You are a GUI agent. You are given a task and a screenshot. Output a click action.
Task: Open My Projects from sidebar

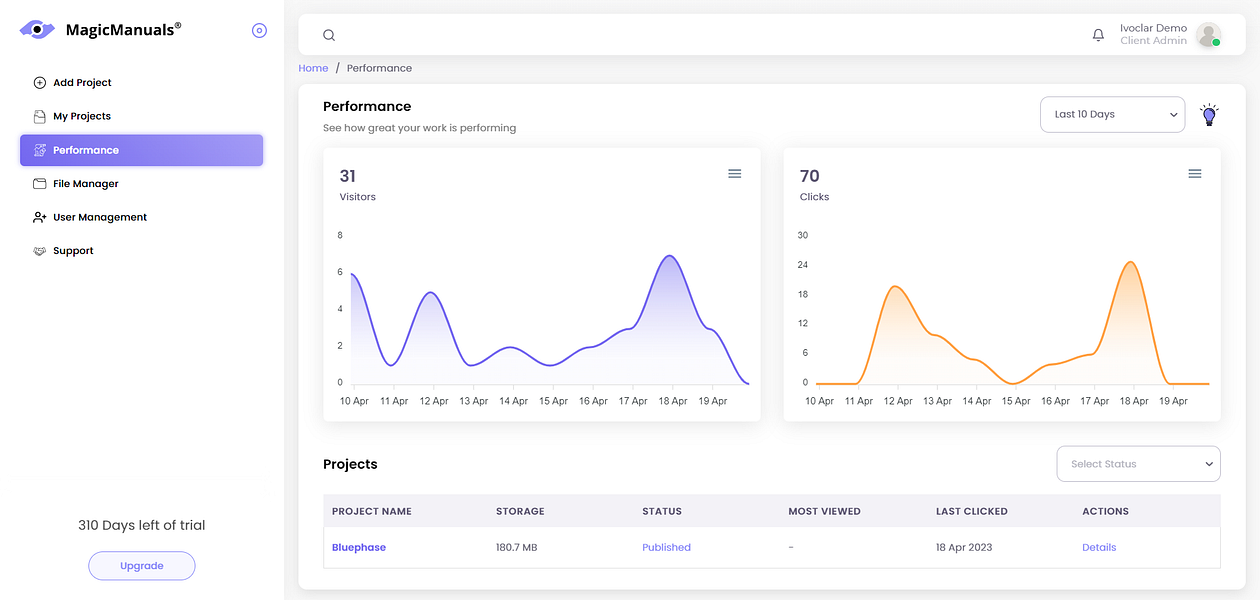click(x=81, y=116)
